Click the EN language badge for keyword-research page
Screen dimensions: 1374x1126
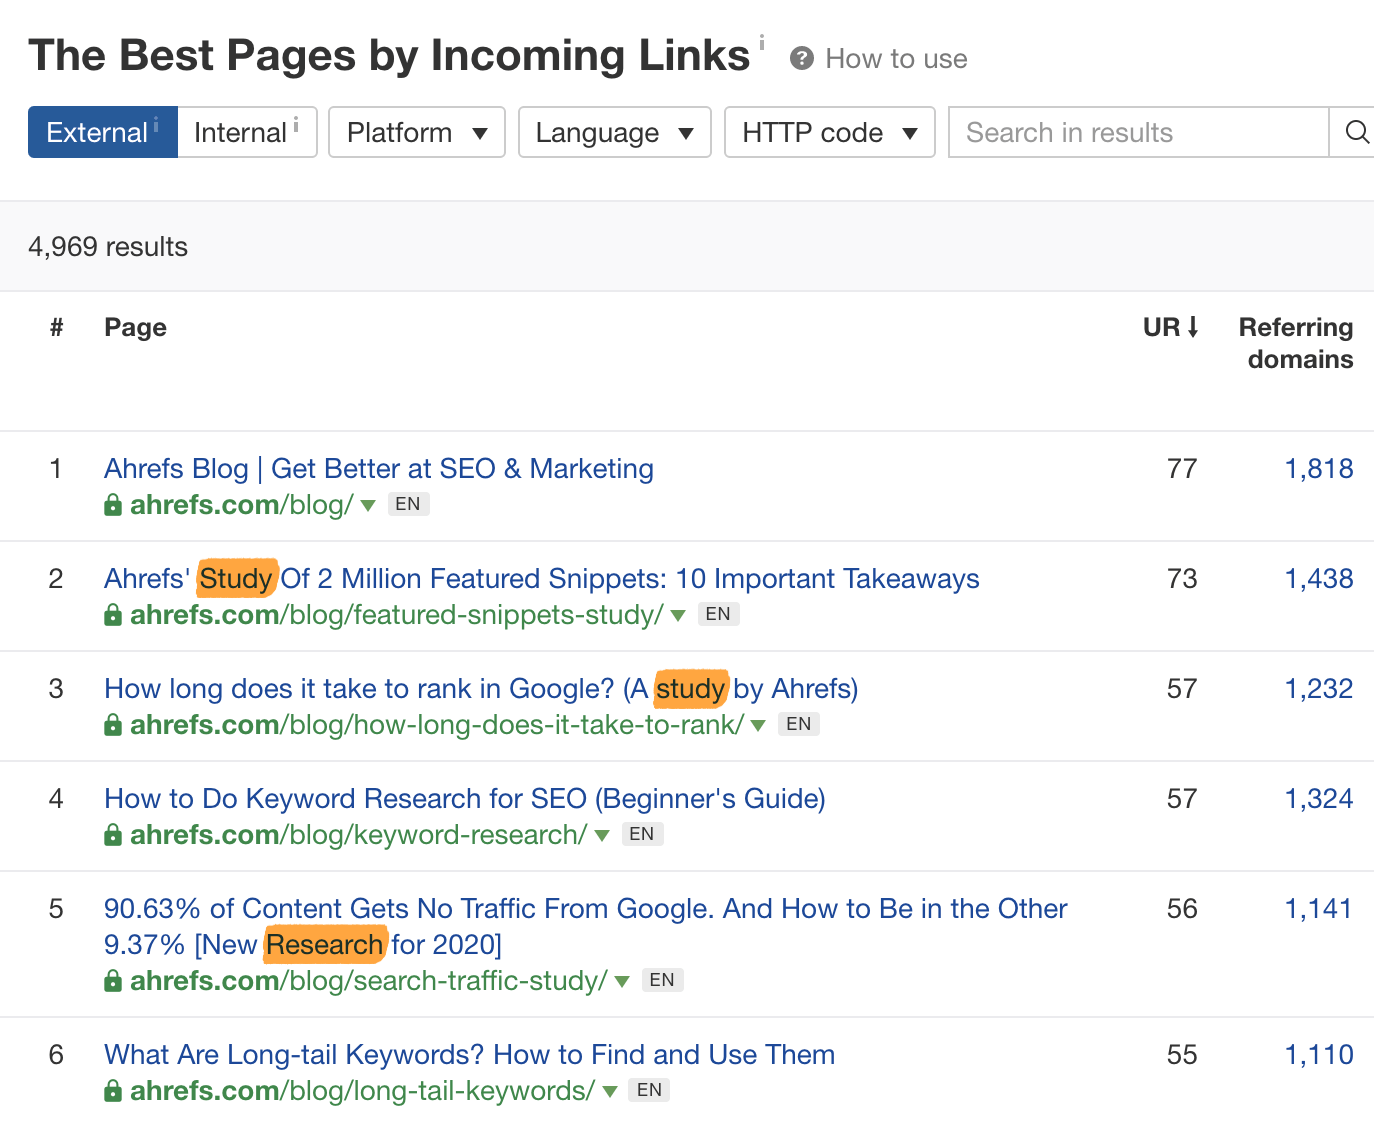tap(642, 834)
